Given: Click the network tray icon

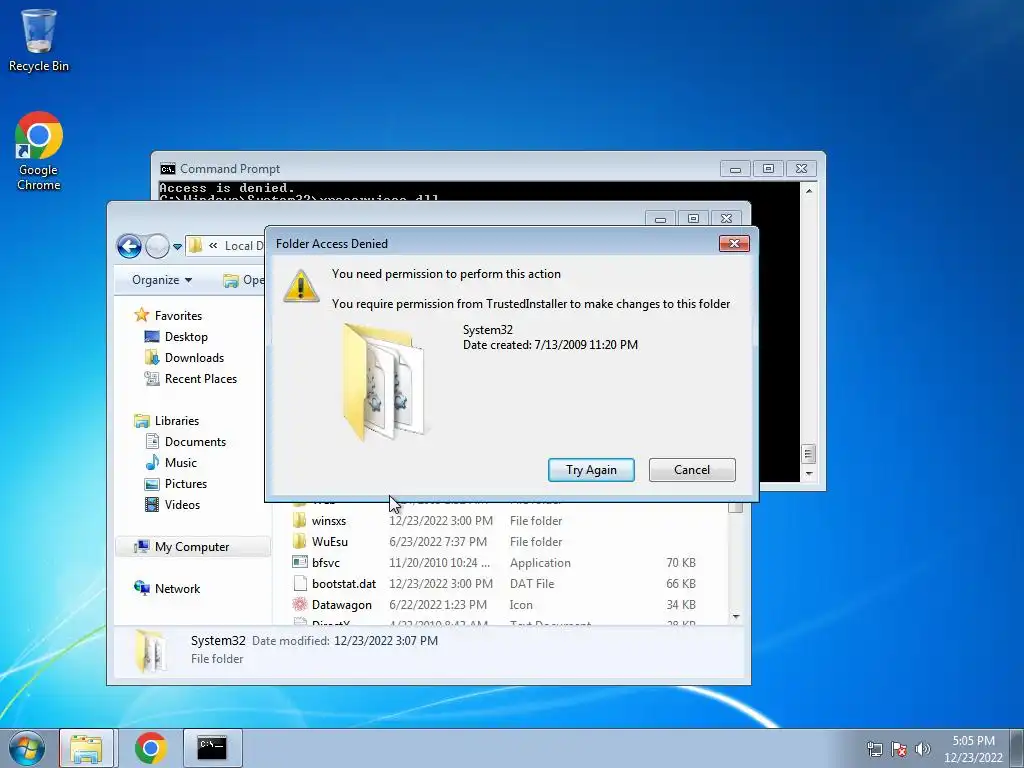Looking at the screenshot, I should 874,749.
